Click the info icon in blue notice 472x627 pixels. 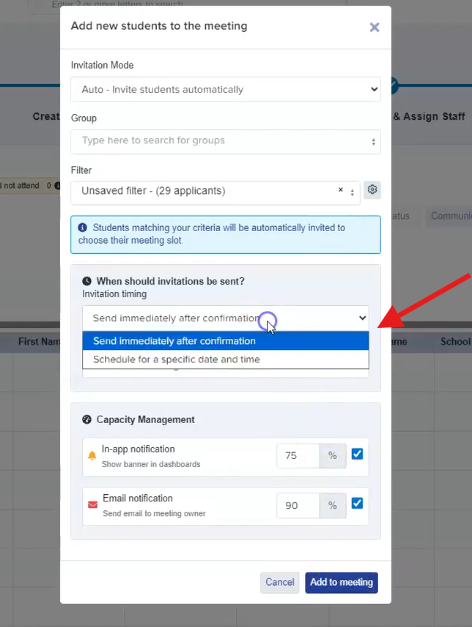pos(83,228)
